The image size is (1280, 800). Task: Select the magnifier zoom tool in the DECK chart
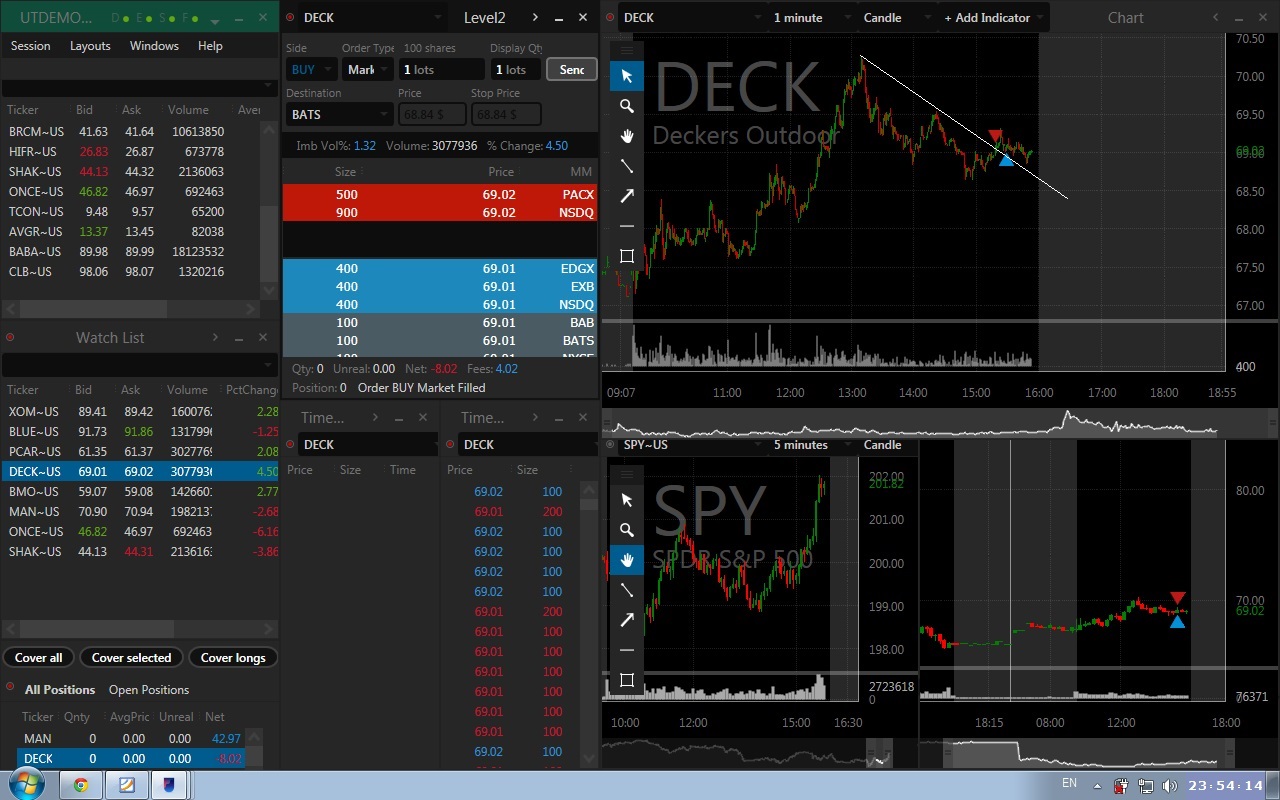point(627,106)
